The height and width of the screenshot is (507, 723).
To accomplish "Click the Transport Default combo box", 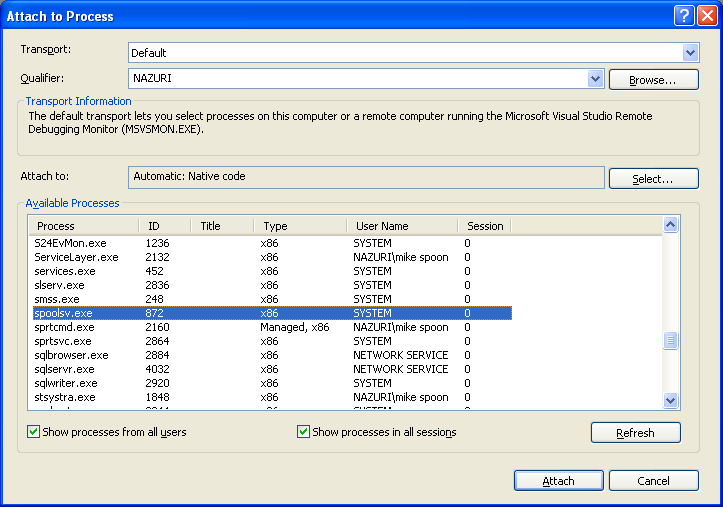I will [414, 53].
